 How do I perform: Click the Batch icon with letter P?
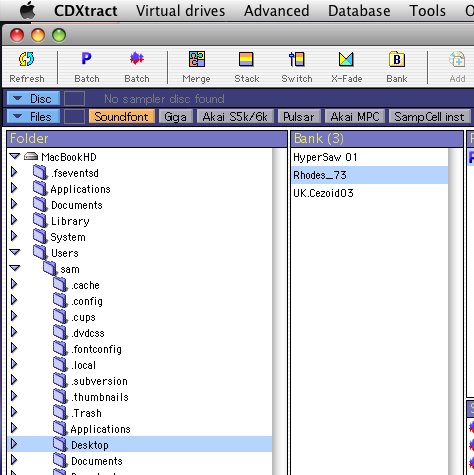point(86,59)
